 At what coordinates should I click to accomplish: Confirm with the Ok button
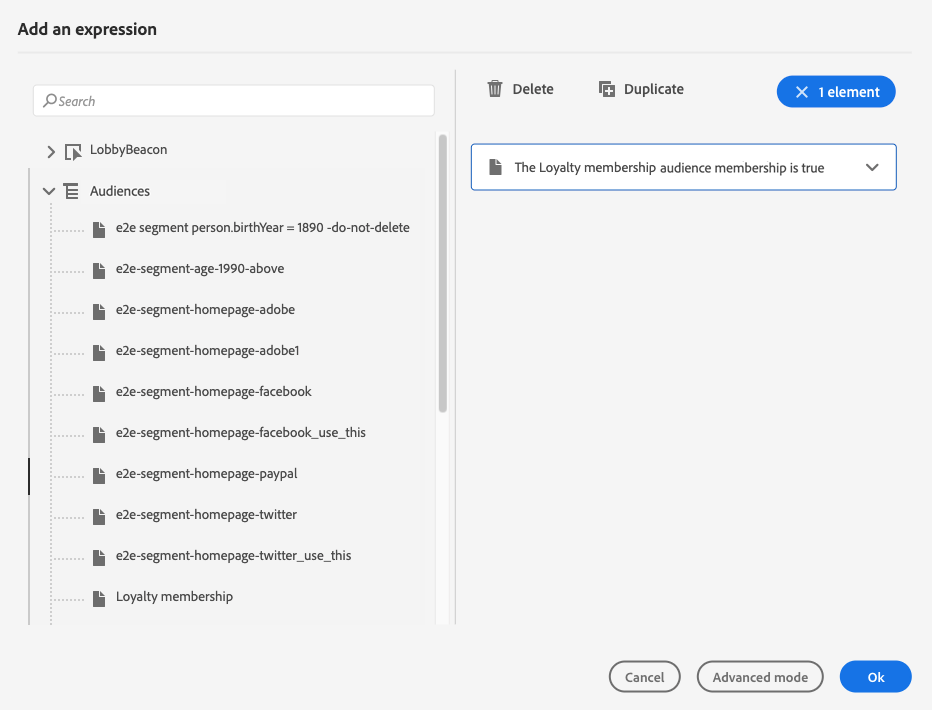(875, 677)
